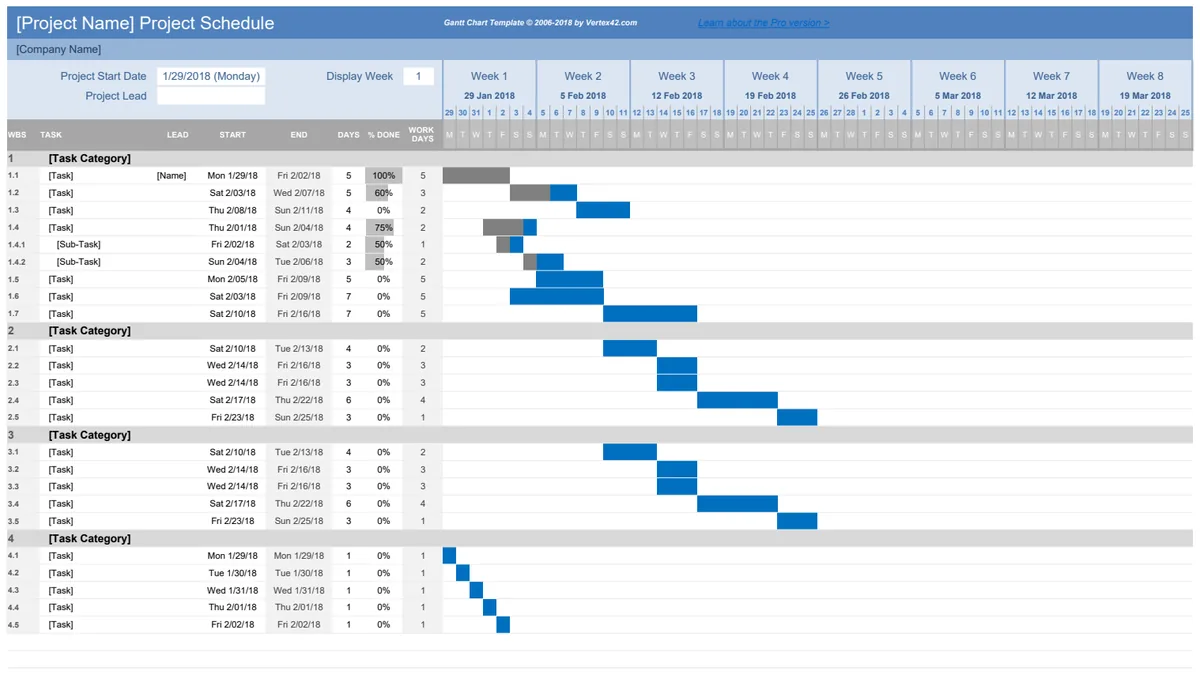Select the category 1 '[Task Category]' row
1200x675 pixels.
pos(600,158)
